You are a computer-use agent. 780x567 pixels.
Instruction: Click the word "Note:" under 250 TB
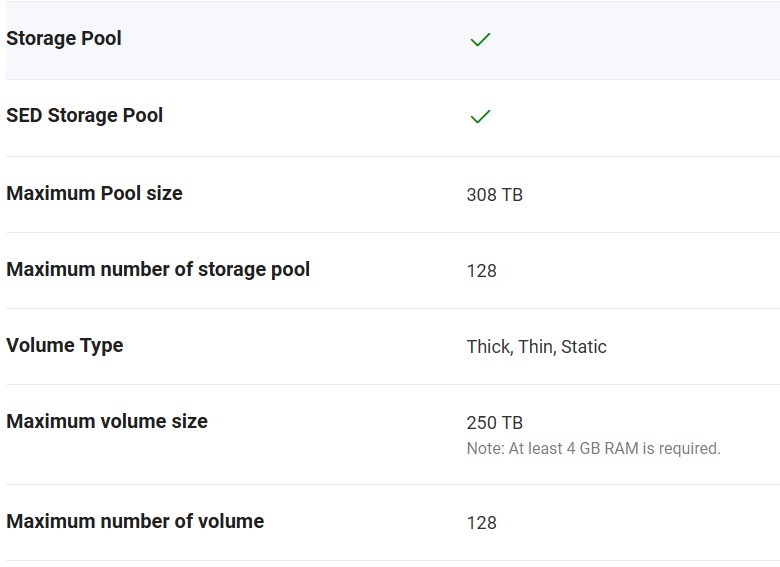click(485, 449)
